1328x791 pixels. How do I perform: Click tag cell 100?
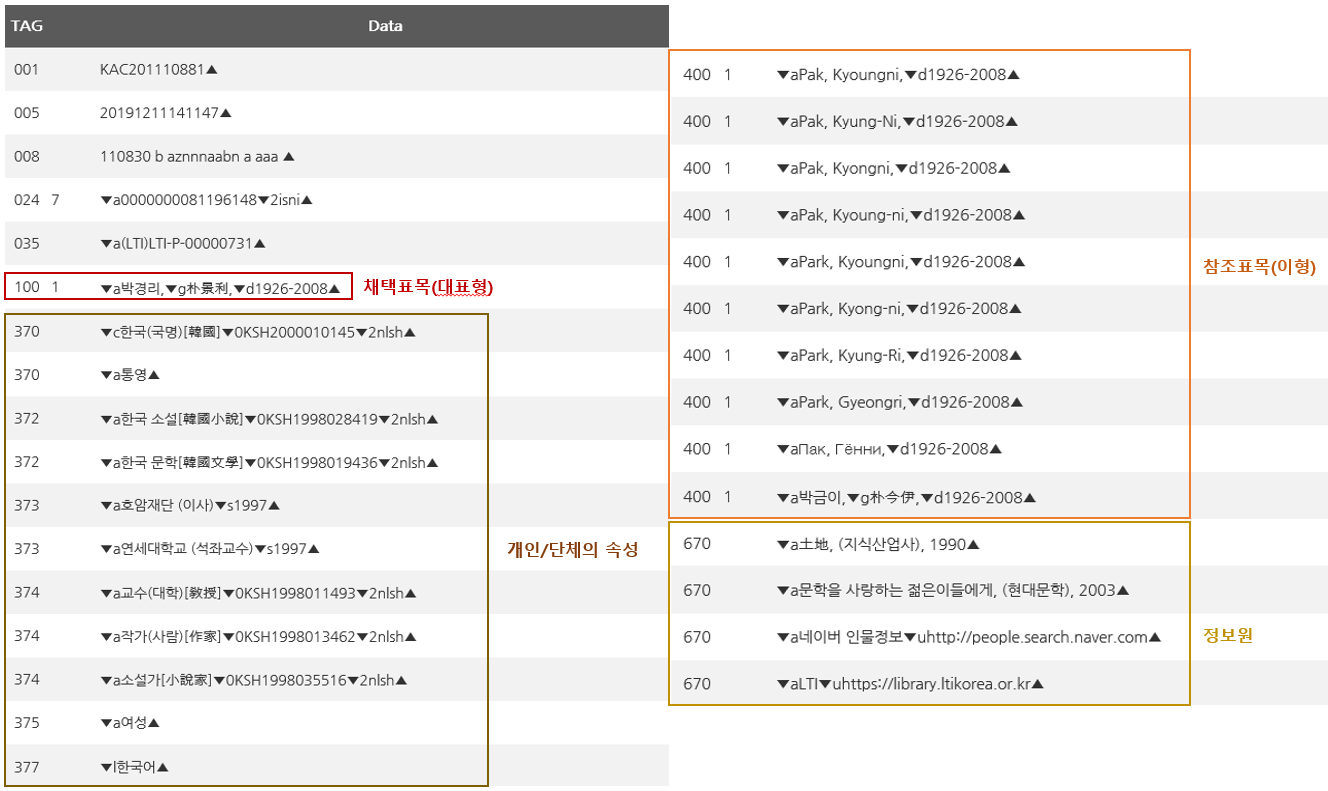[x=27, y=287]
